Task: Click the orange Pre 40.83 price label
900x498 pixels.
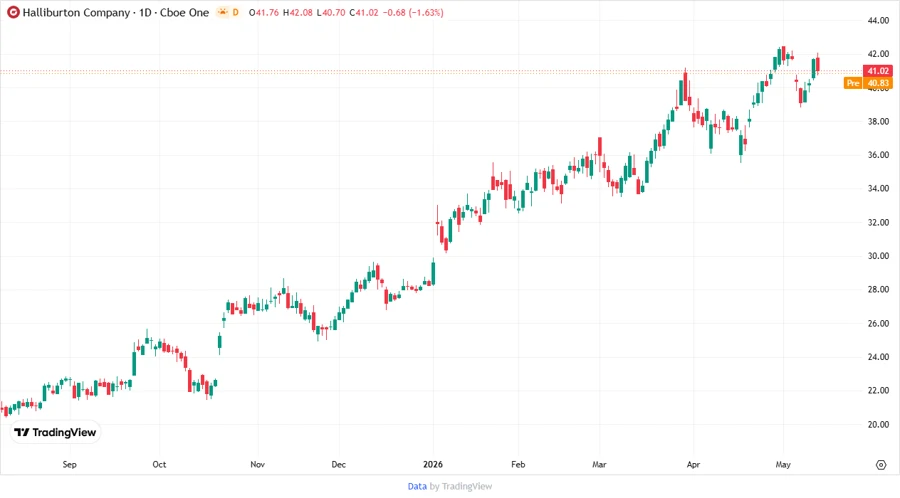Action: point(868,83)
